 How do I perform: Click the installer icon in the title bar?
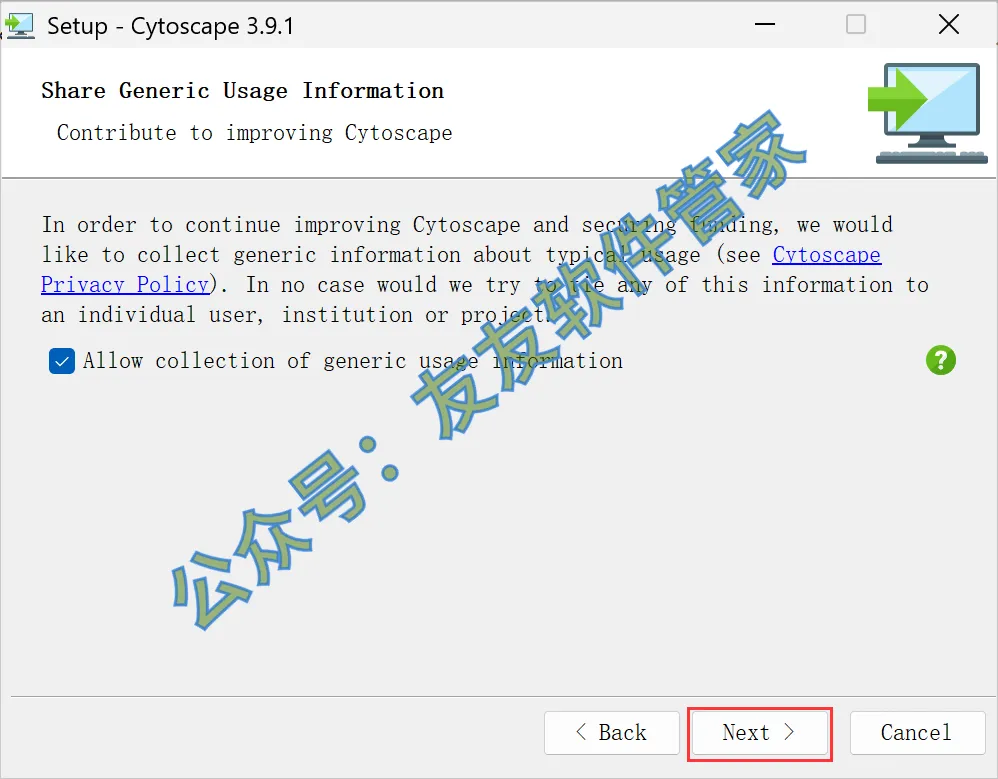pos(18,26)
